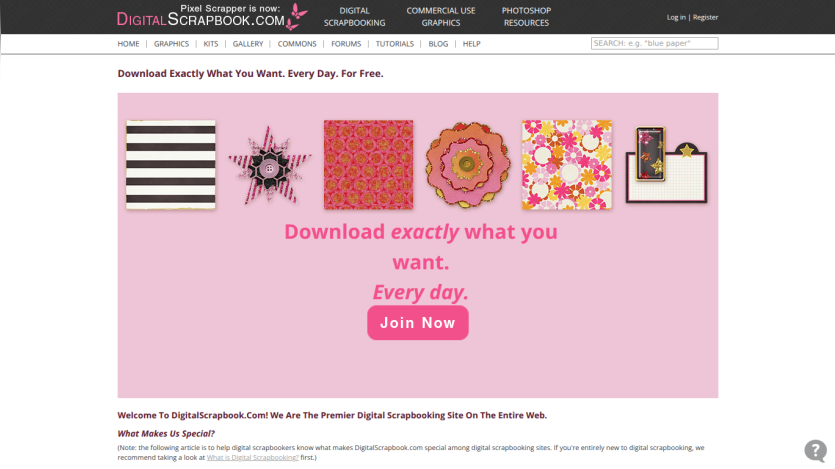Click the Join Now button
Viewport: 835px width, 469px height.
[x=418, y=323]
